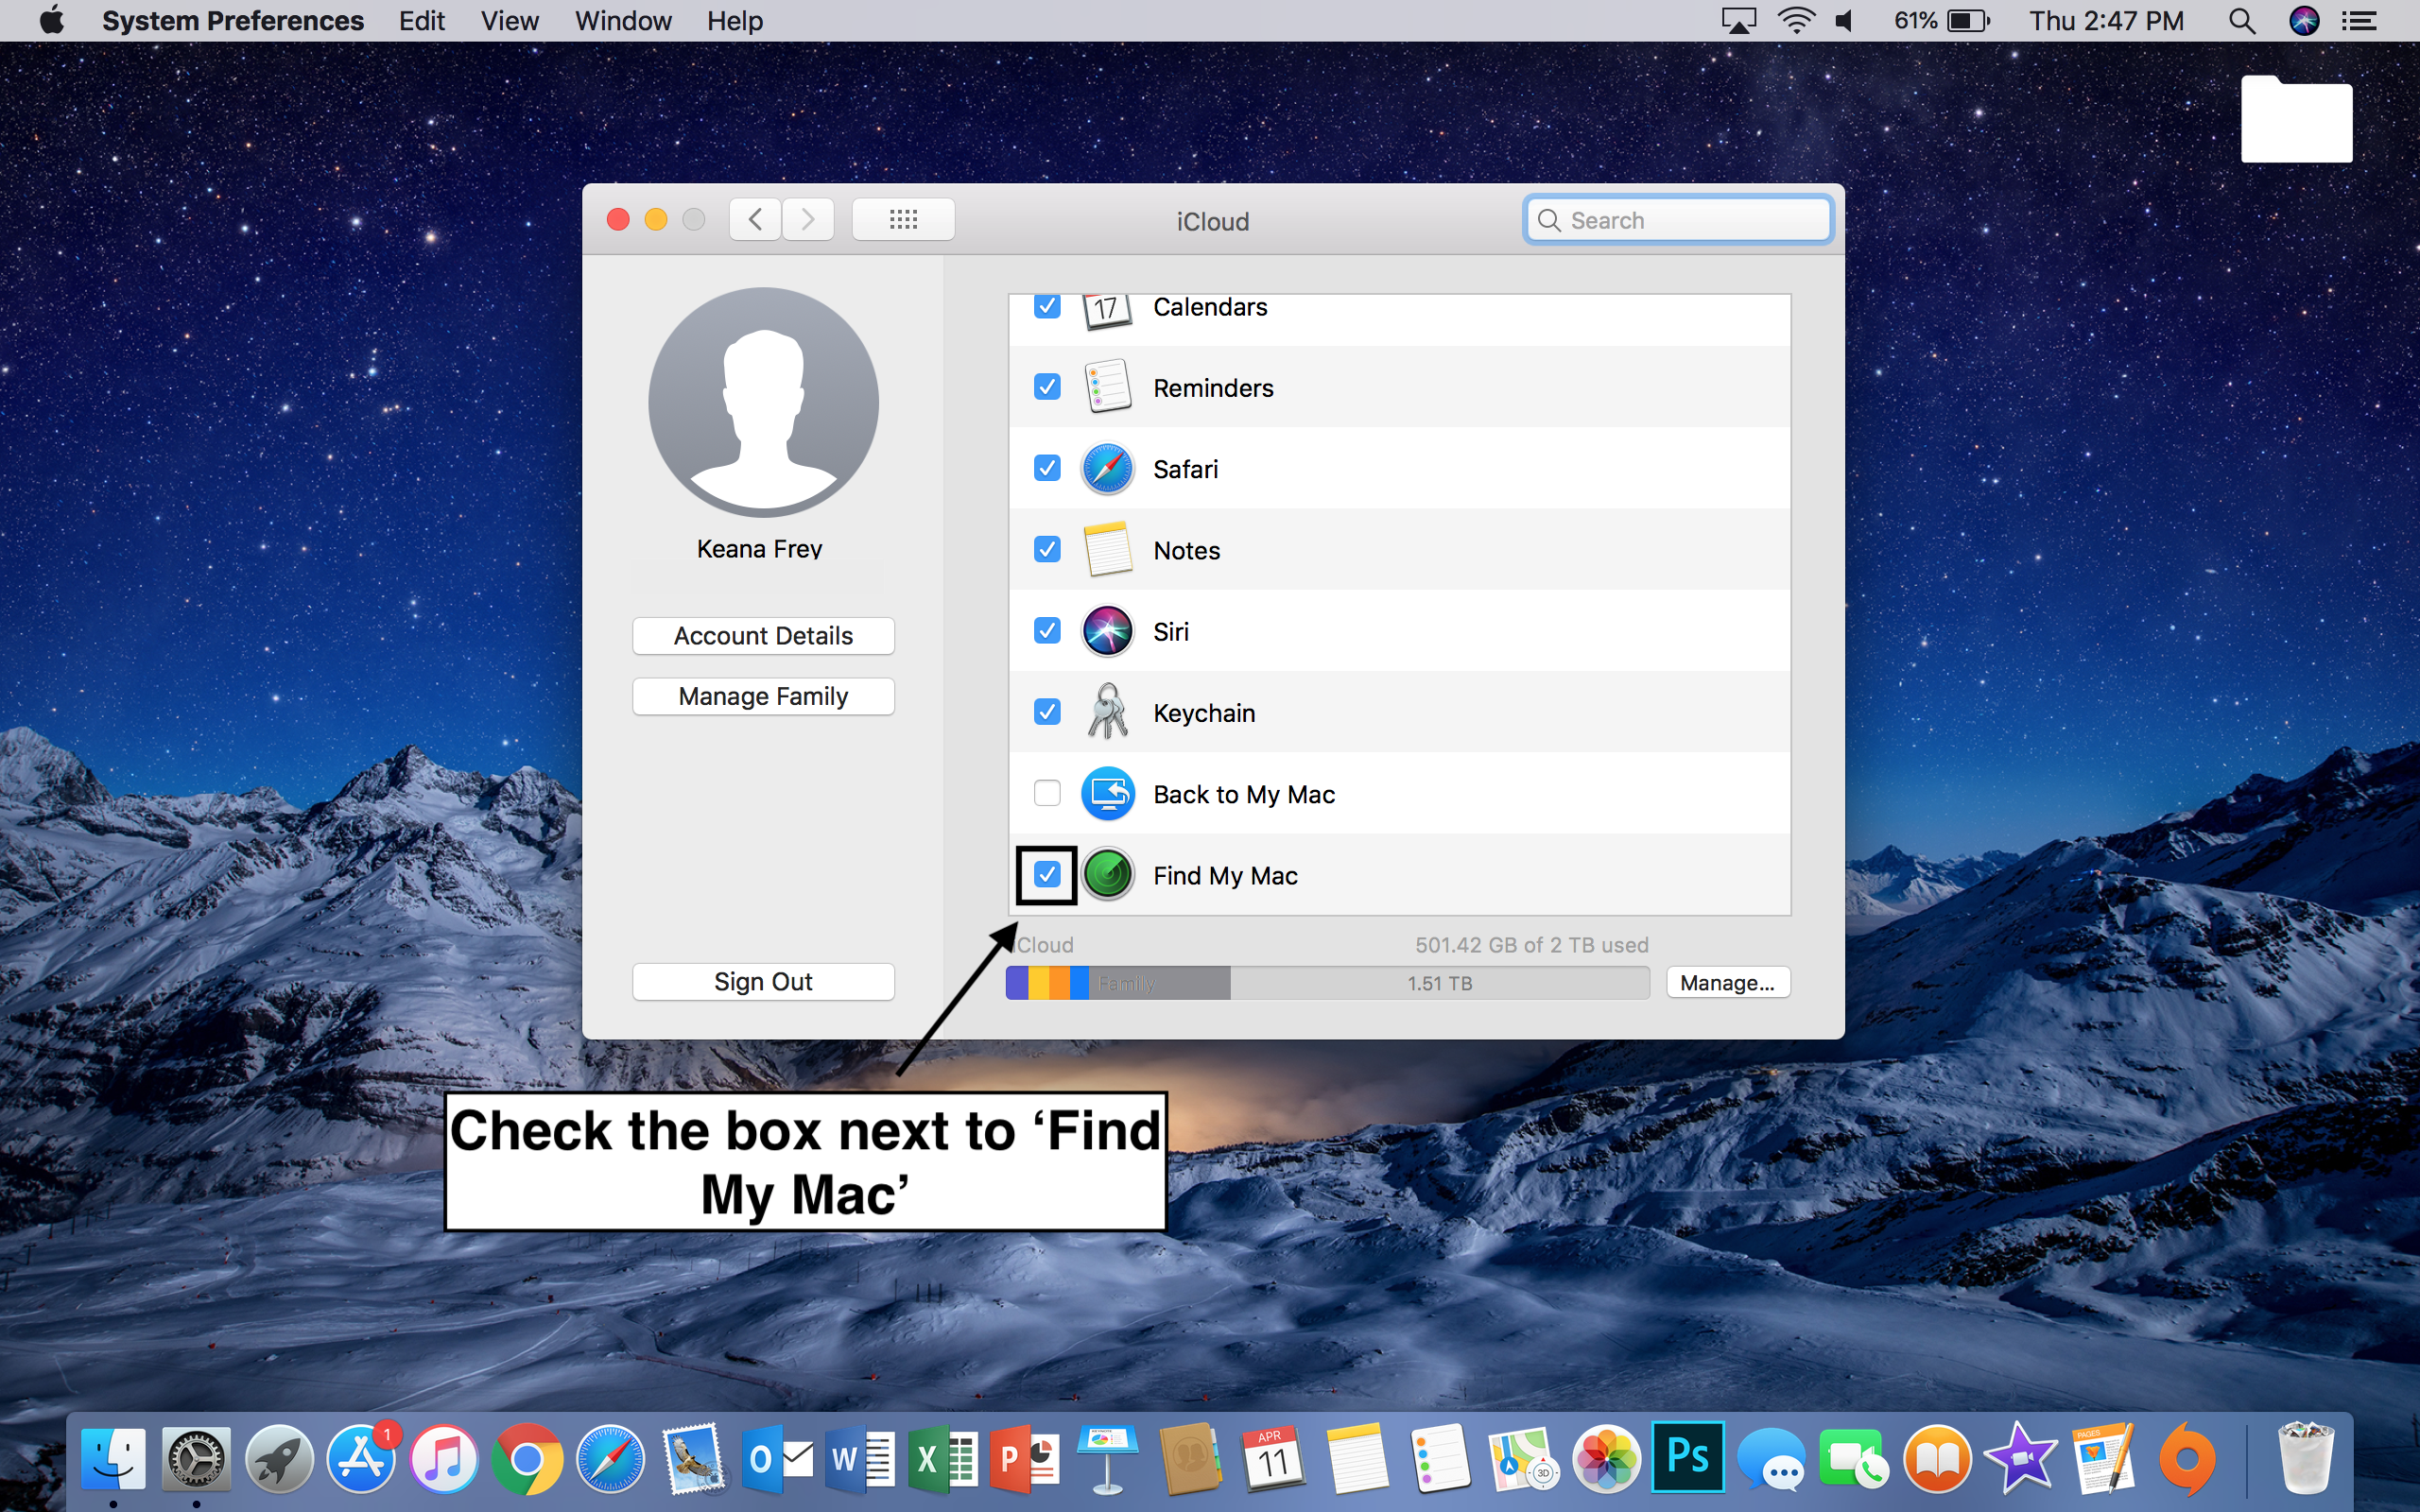Open iBooks in Dock
The image size is (2420, 1512).
(x=1937, y=1459)
